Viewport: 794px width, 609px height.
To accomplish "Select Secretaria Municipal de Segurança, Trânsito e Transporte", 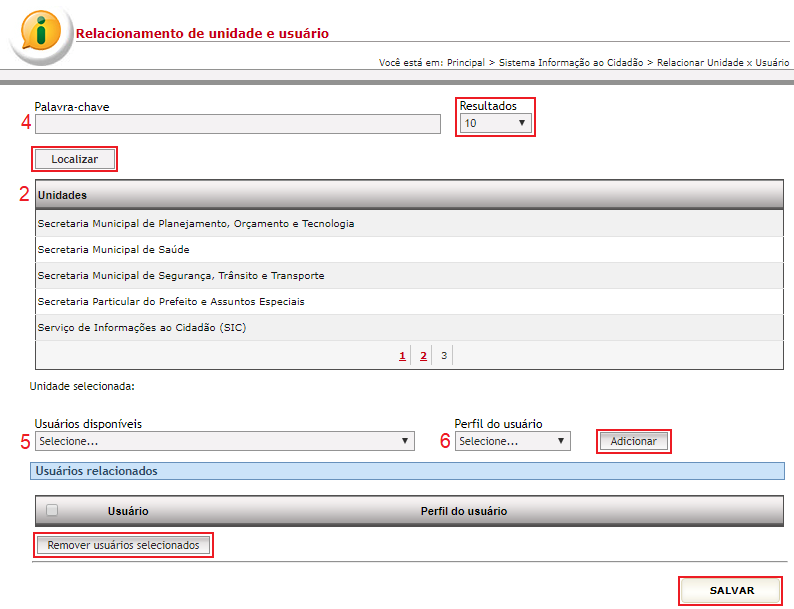I will point(409,275).
